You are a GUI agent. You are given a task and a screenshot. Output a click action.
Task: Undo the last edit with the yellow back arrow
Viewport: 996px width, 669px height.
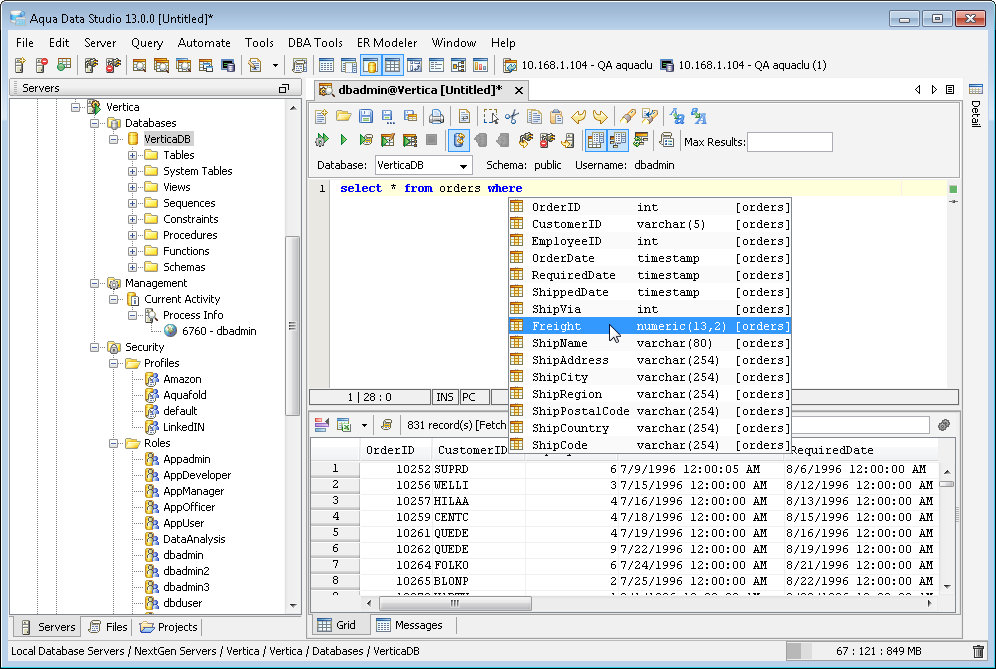click(x=578, y=116)
